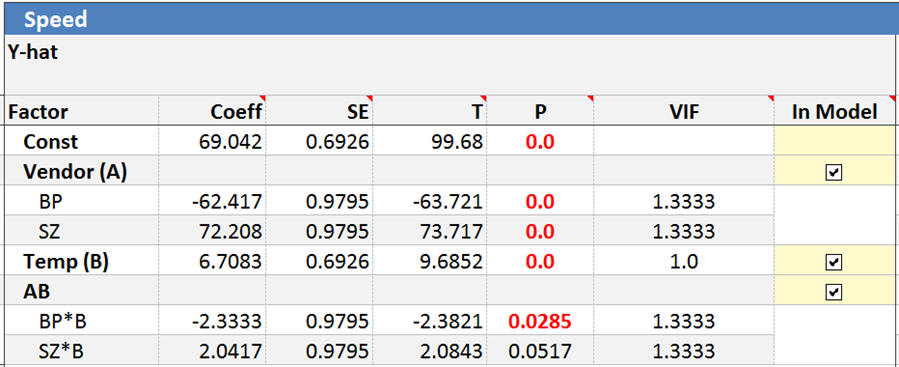
Task: Toggle Temp (B) In Model checkbox
Action: click(x=834, y=262)
